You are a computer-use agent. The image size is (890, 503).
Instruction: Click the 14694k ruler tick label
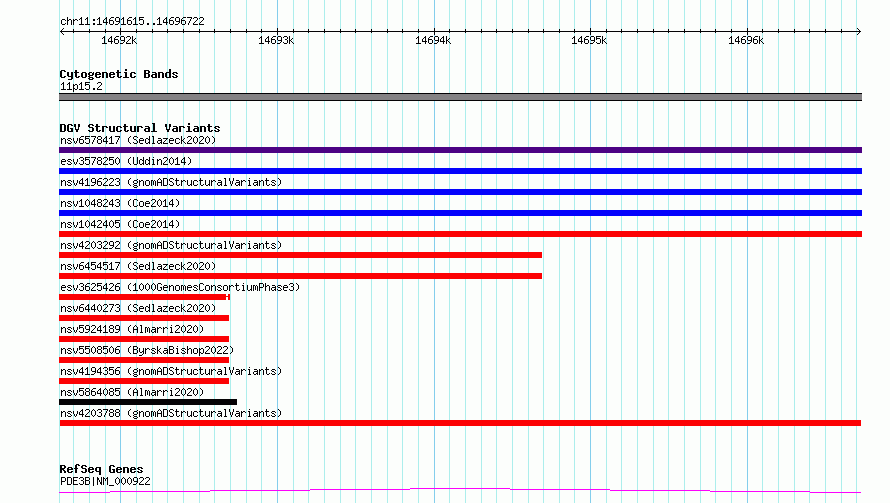click(433, 40)
